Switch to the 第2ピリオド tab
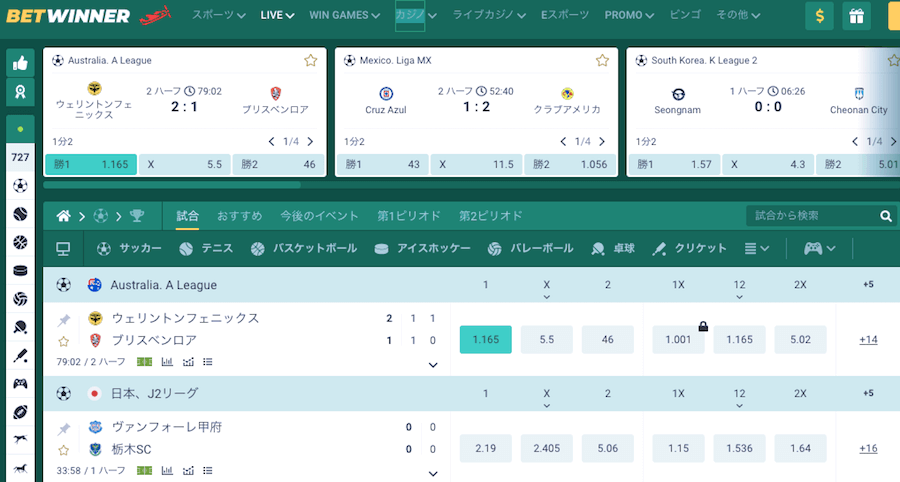The height and width of the screenshot is (482, 900). pyautogui.click(x=491, y=216)
